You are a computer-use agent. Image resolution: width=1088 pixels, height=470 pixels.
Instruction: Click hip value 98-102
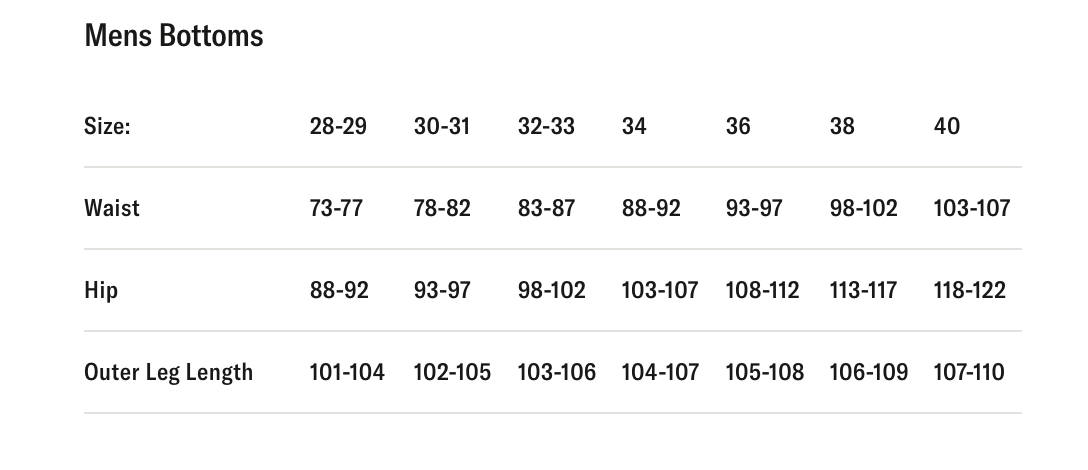(551, 291)
